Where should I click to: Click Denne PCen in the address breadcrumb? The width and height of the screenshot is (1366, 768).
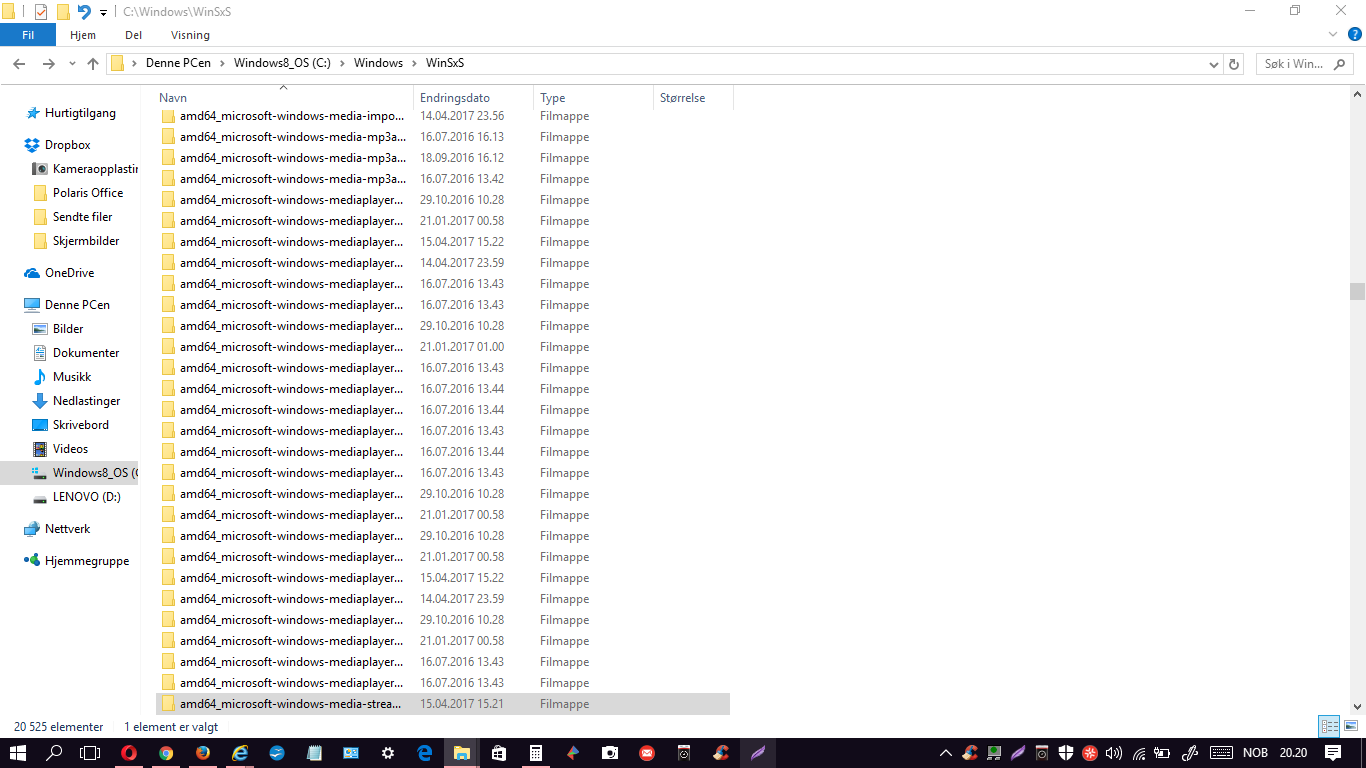click(x=178, y=63)
